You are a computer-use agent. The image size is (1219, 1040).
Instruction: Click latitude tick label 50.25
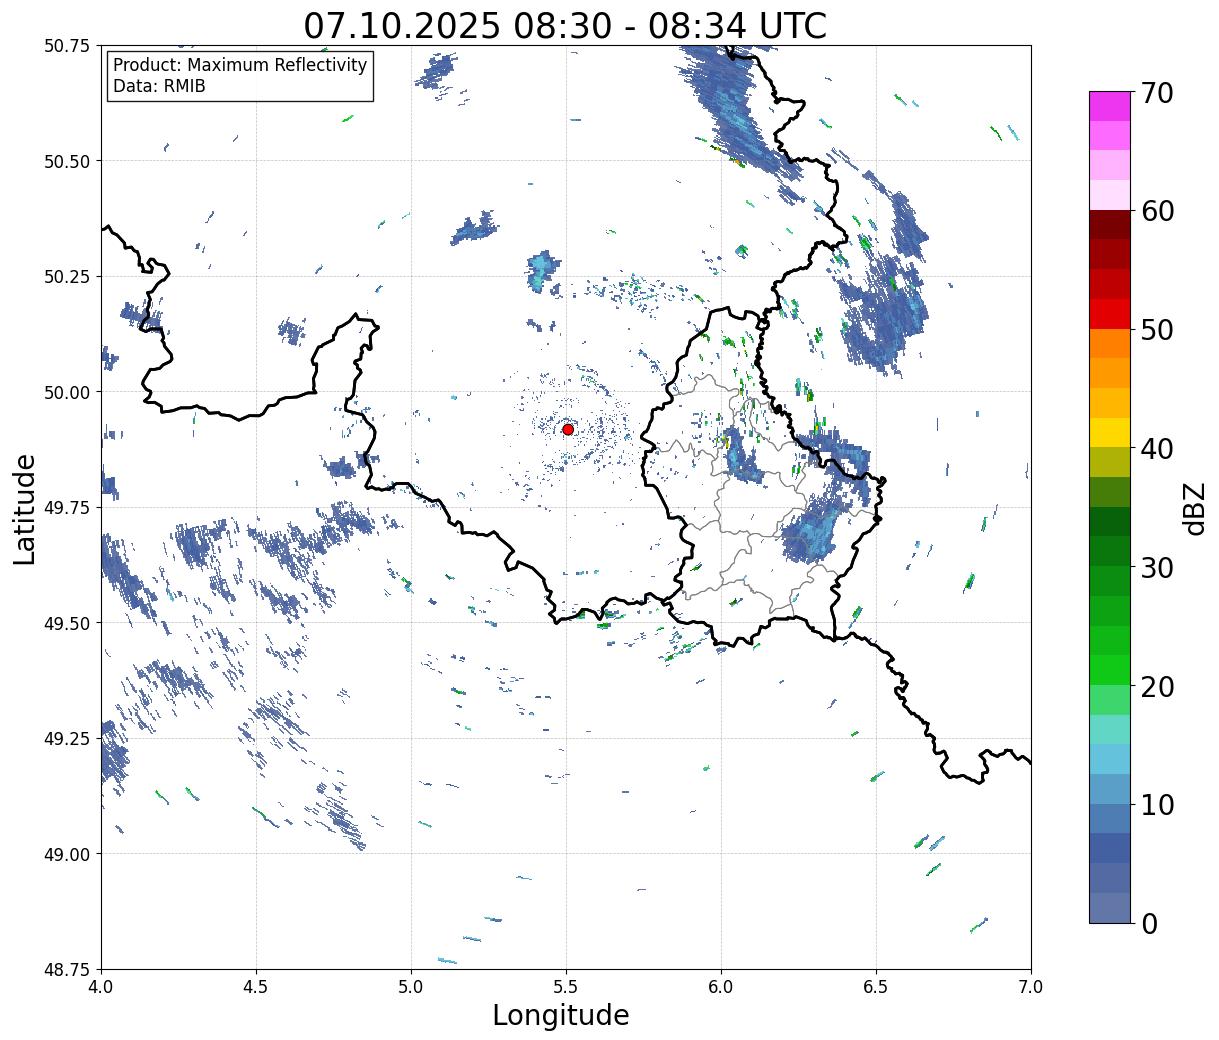point(68,277)
